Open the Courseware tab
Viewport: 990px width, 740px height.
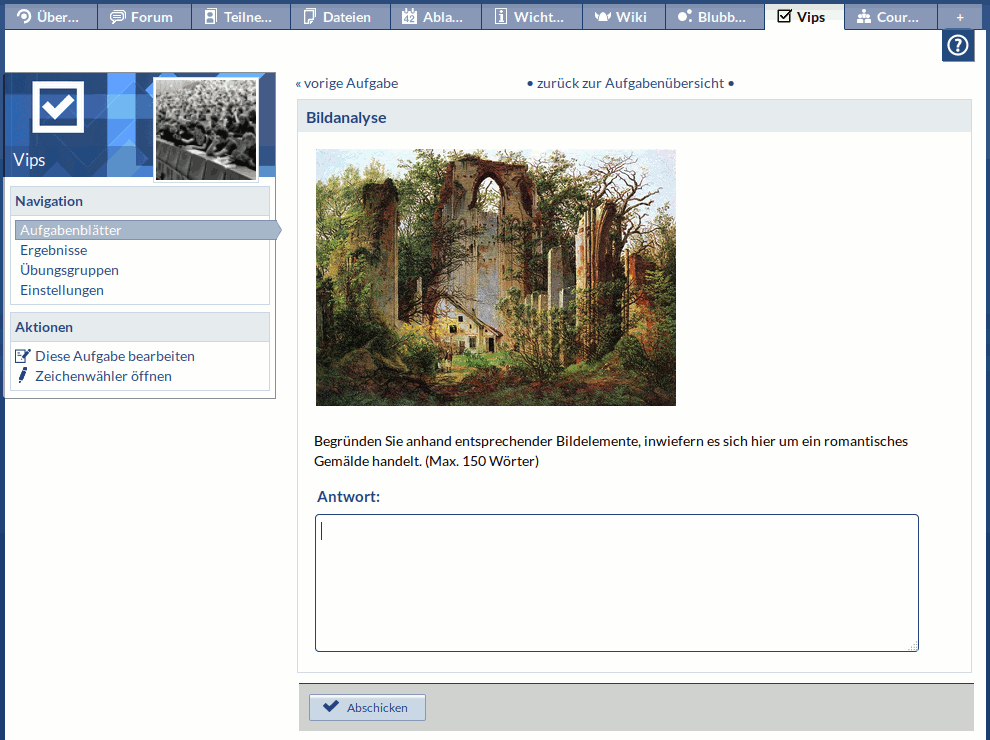(x=889, y=17)
